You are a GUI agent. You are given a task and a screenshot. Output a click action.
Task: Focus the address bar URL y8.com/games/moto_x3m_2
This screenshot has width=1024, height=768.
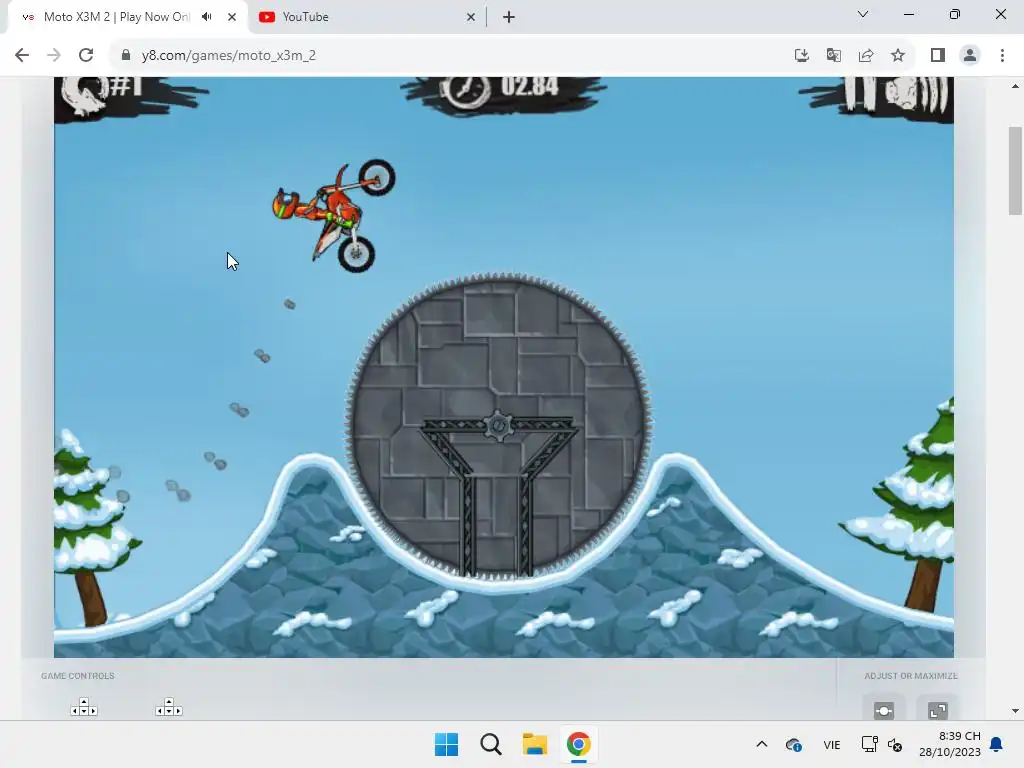[229, 55]
